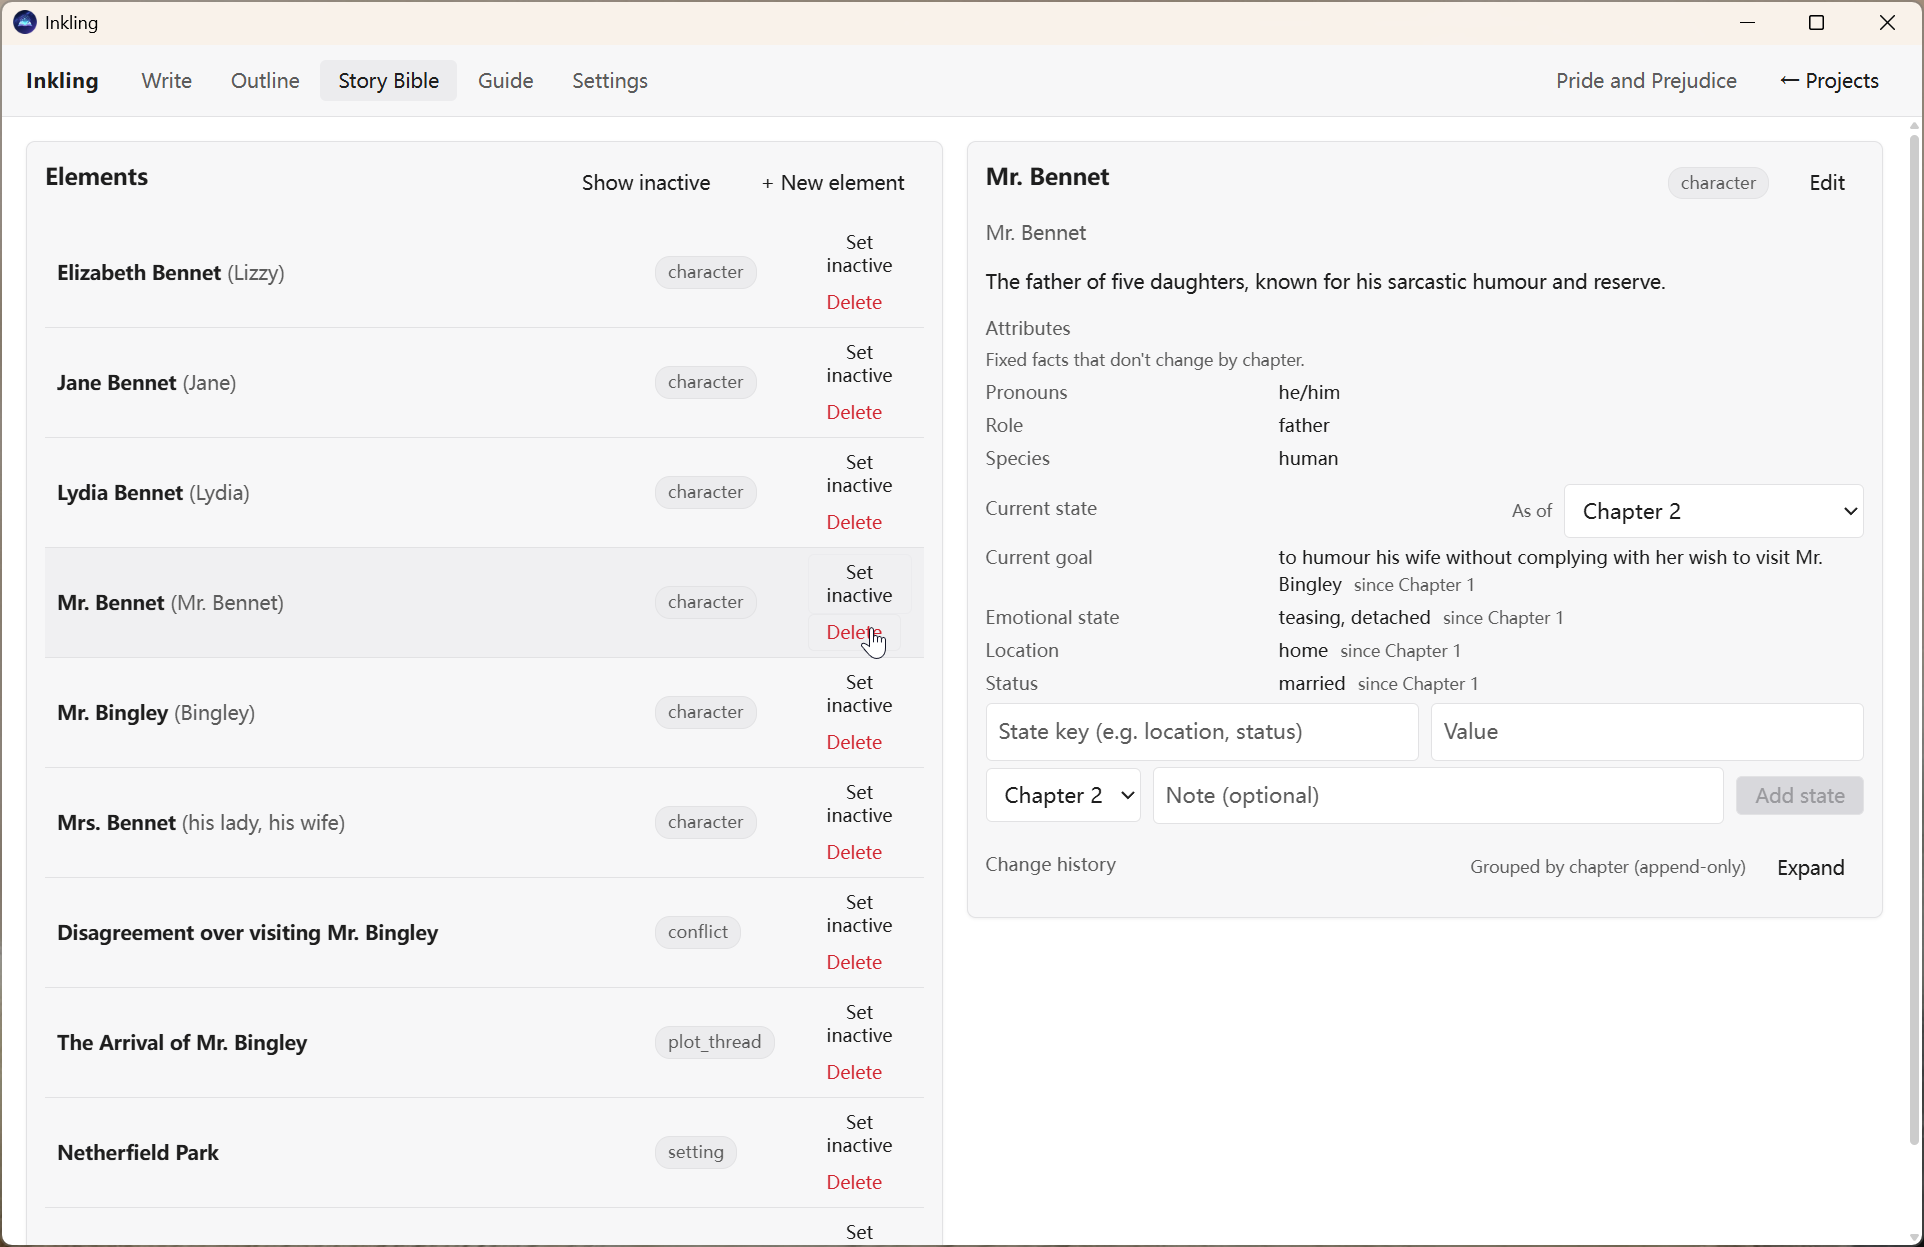Set Lydia Bennet inactive
The width and height of the screenshot is (1924, 1247).
pyautogui.click(x=859, y=474)
